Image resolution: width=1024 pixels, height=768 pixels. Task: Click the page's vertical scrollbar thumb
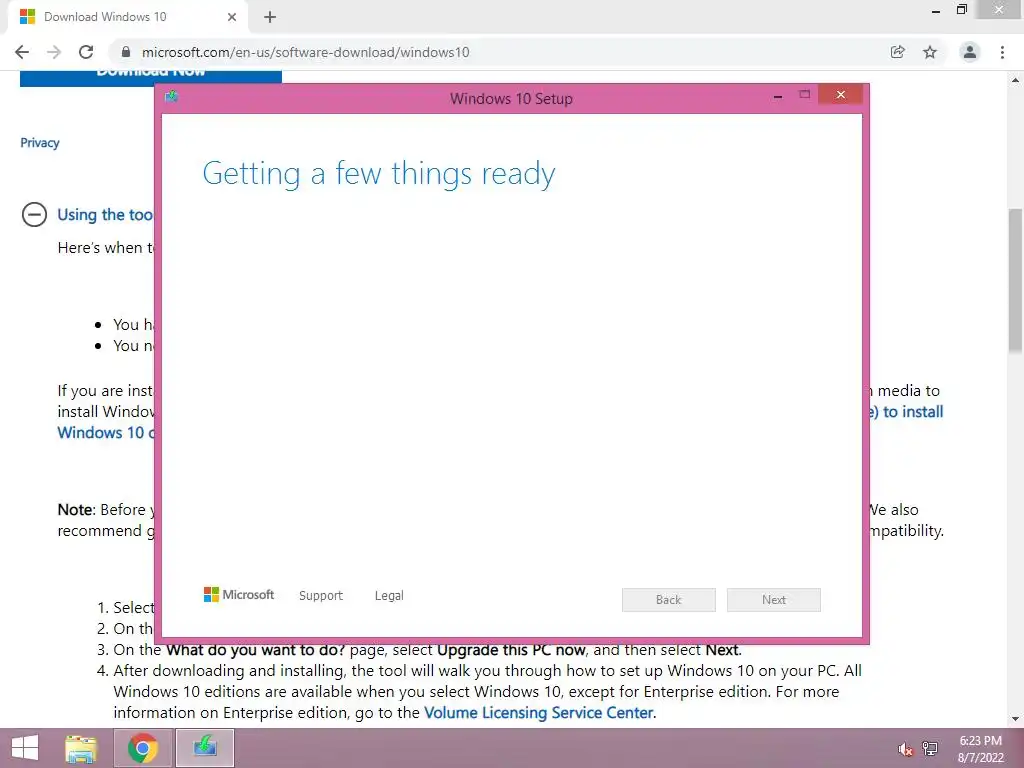click(x=1015, y=281)
